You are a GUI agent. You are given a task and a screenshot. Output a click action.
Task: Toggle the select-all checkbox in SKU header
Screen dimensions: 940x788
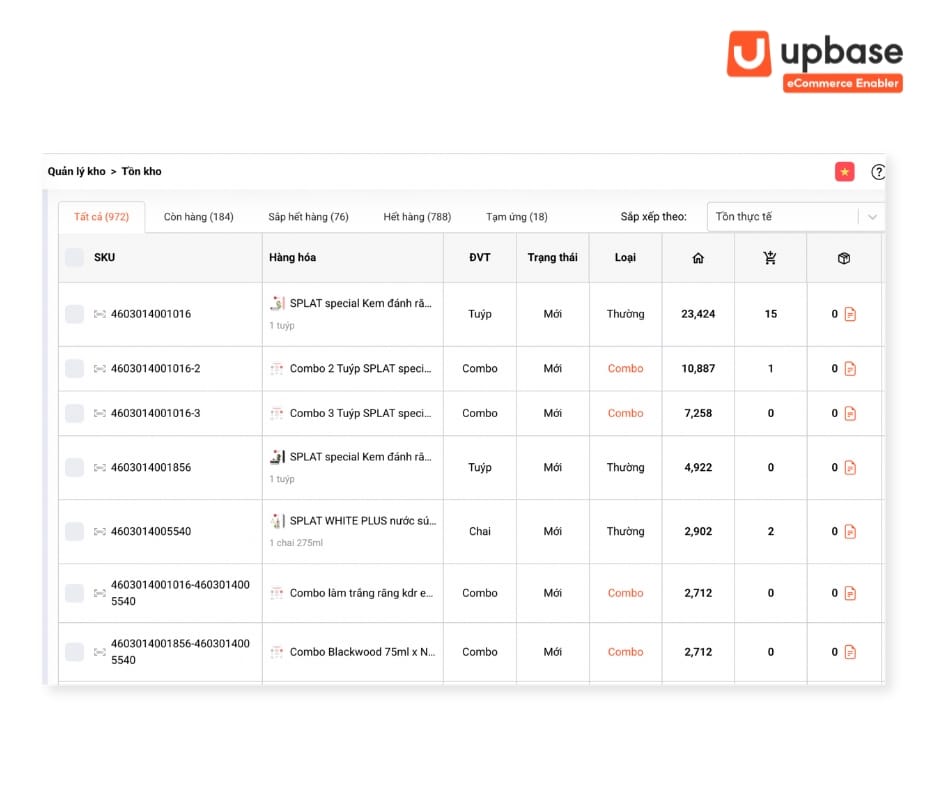point(74,257)
